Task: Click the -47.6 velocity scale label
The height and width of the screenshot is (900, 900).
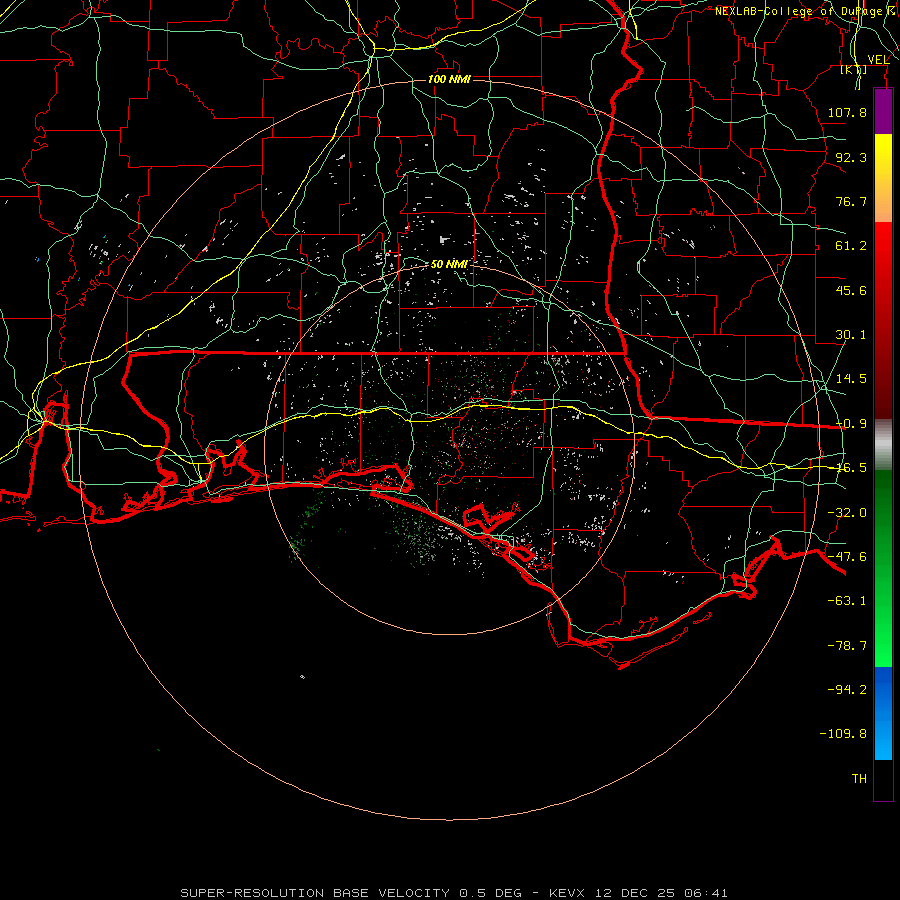Action: click(847, 557)
